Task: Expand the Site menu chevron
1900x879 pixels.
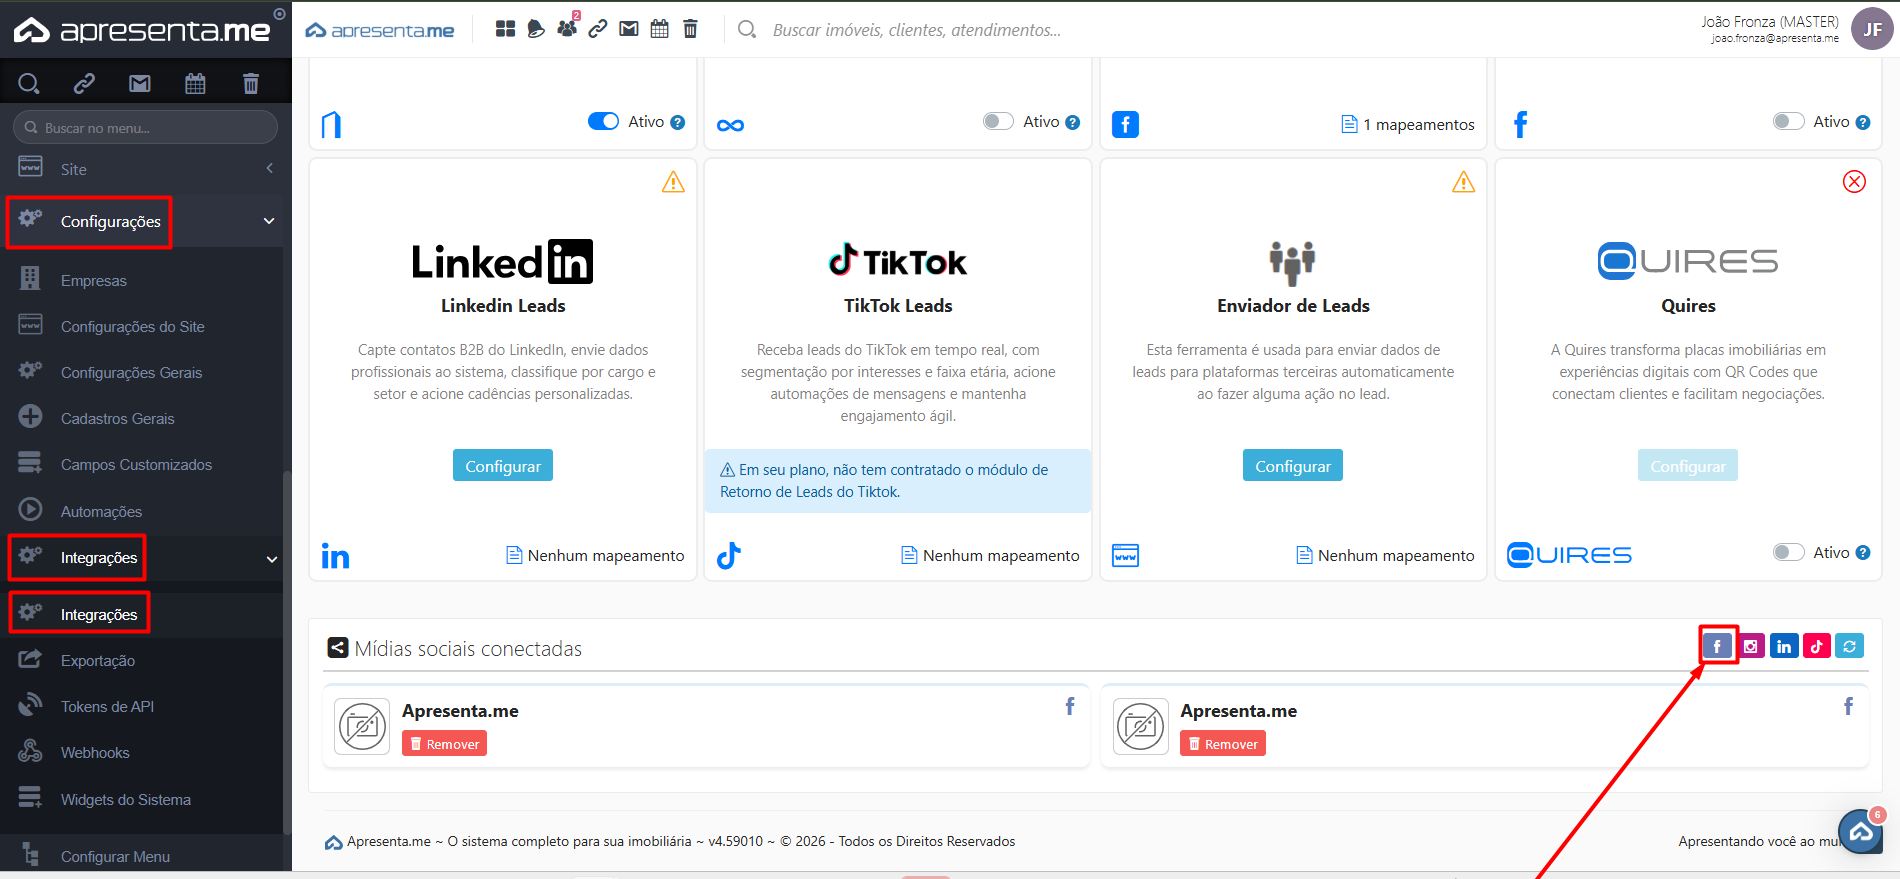Action: pyautogui.click(x=270, y=169)
